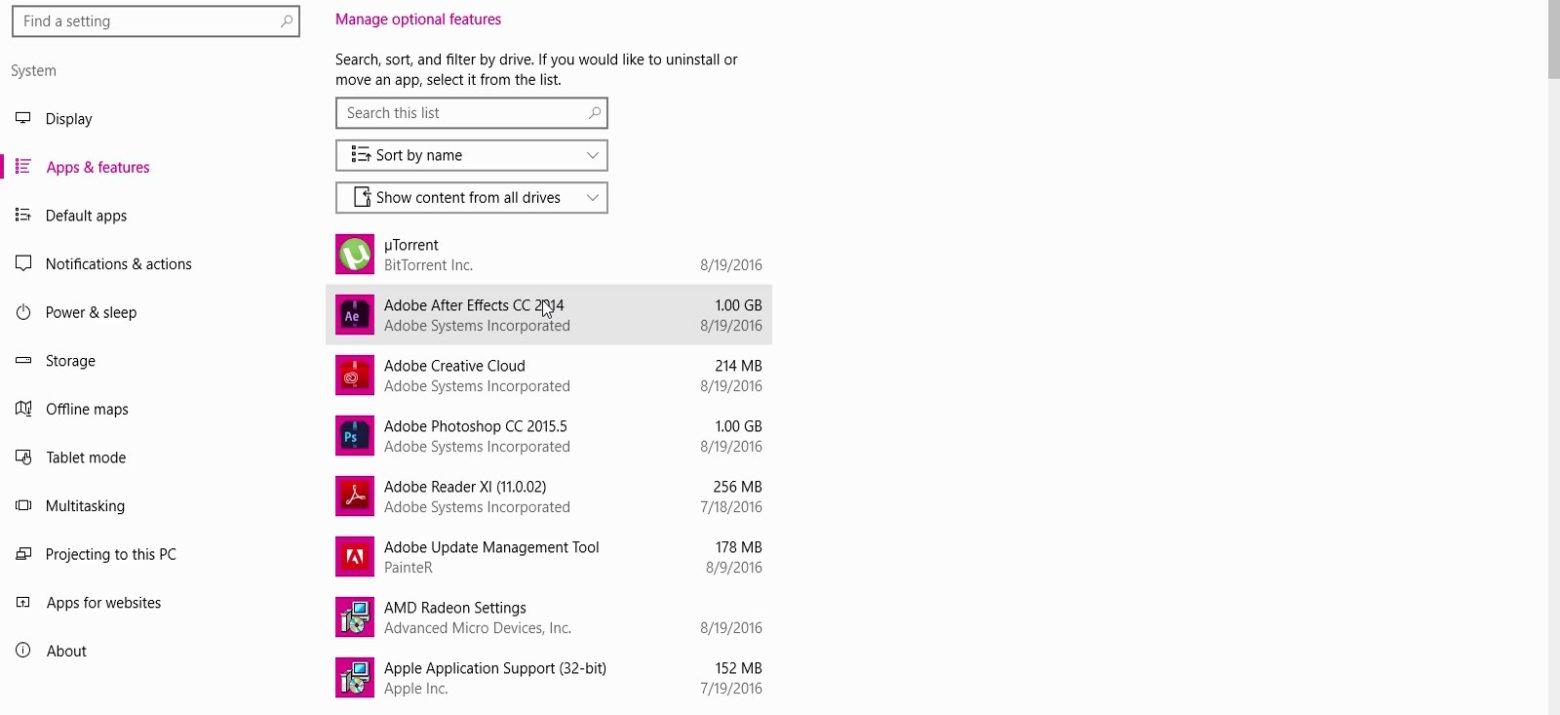Screen dimensions: 1560x715
Task: Click the Apple Application Support icon
Action: [354, 678]
